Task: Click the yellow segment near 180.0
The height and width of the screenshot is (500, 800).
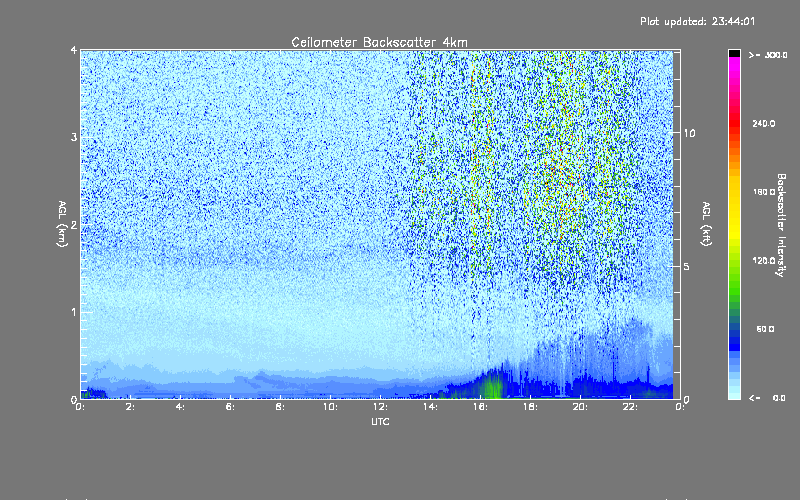Action: [x=734, y=192]
